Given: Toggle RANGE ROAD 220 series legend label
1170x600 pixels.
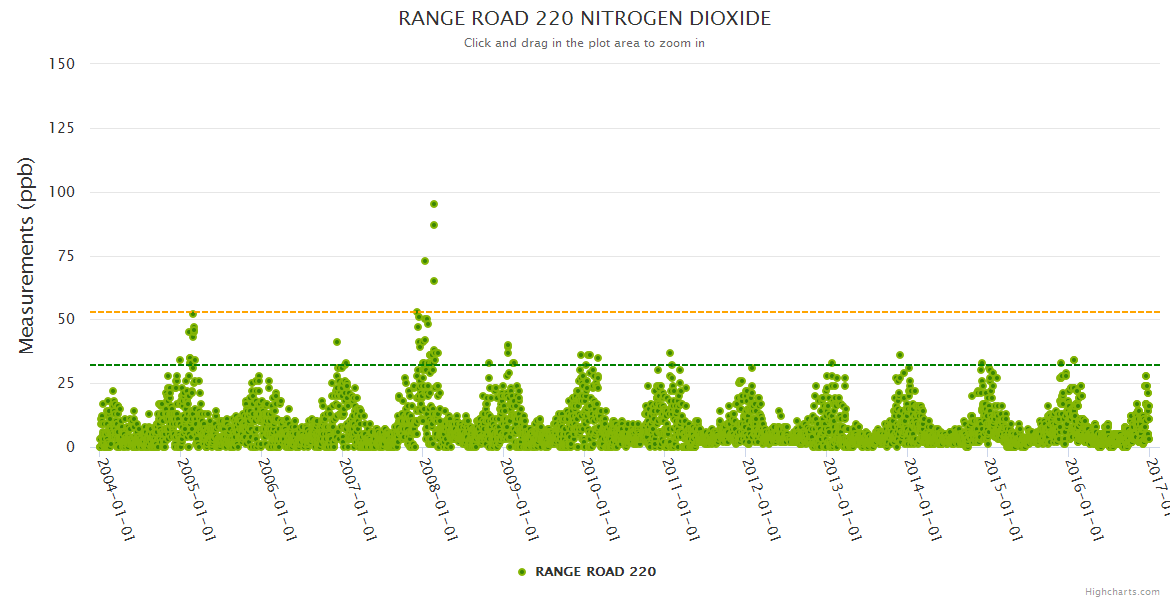Looking at the screenshot, I should pos(595,572).
